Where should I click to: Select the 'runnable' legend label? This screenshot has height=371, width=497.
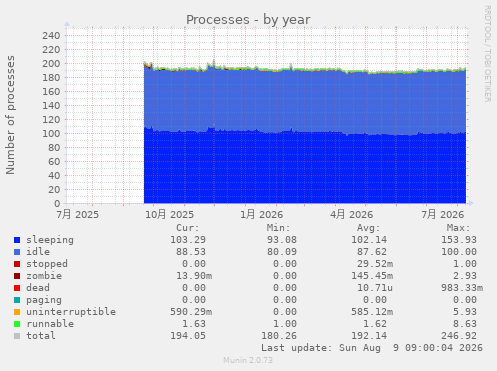point(50,324)
